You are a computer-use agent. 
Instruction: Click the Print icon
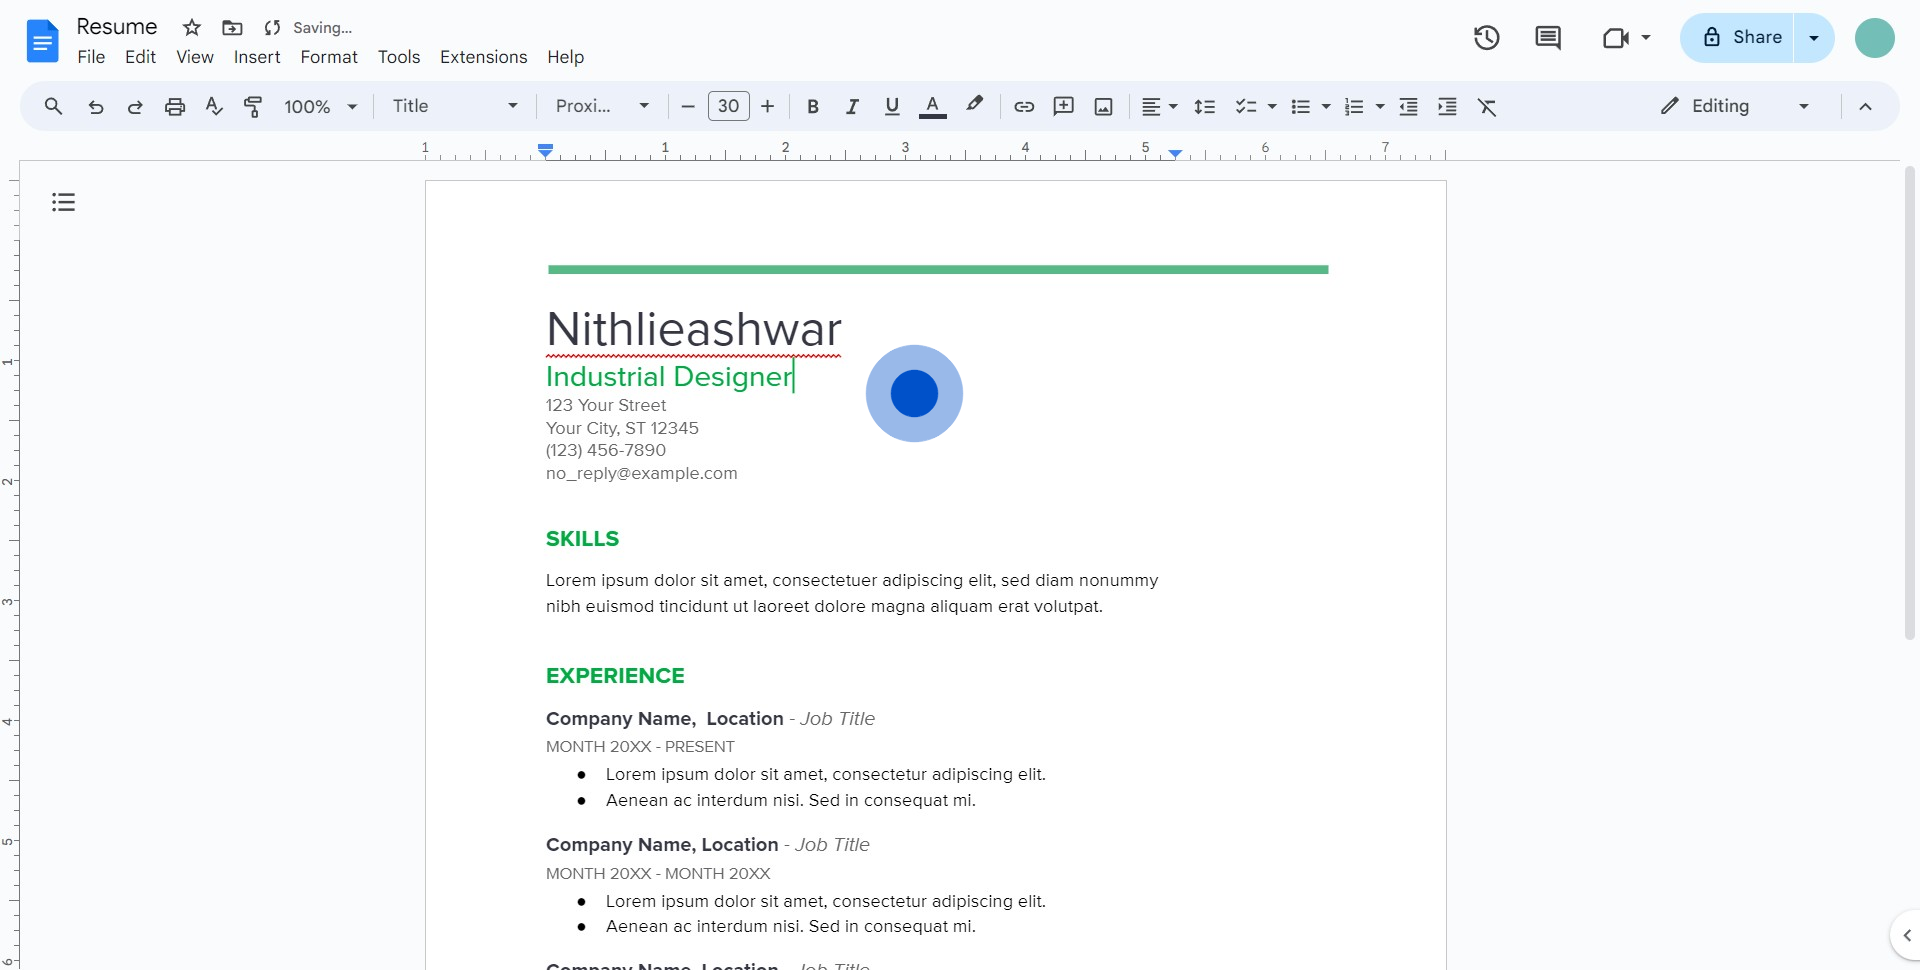tap(175, 107)
